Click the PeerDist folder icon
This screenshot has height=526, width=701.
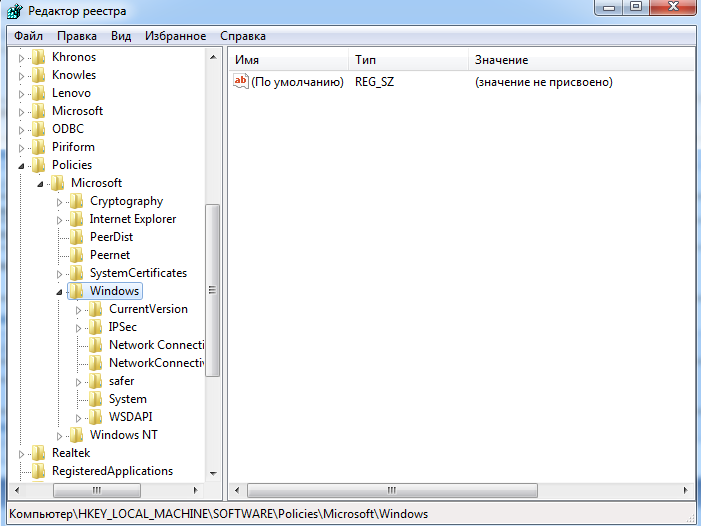click(x=76, y=237)
